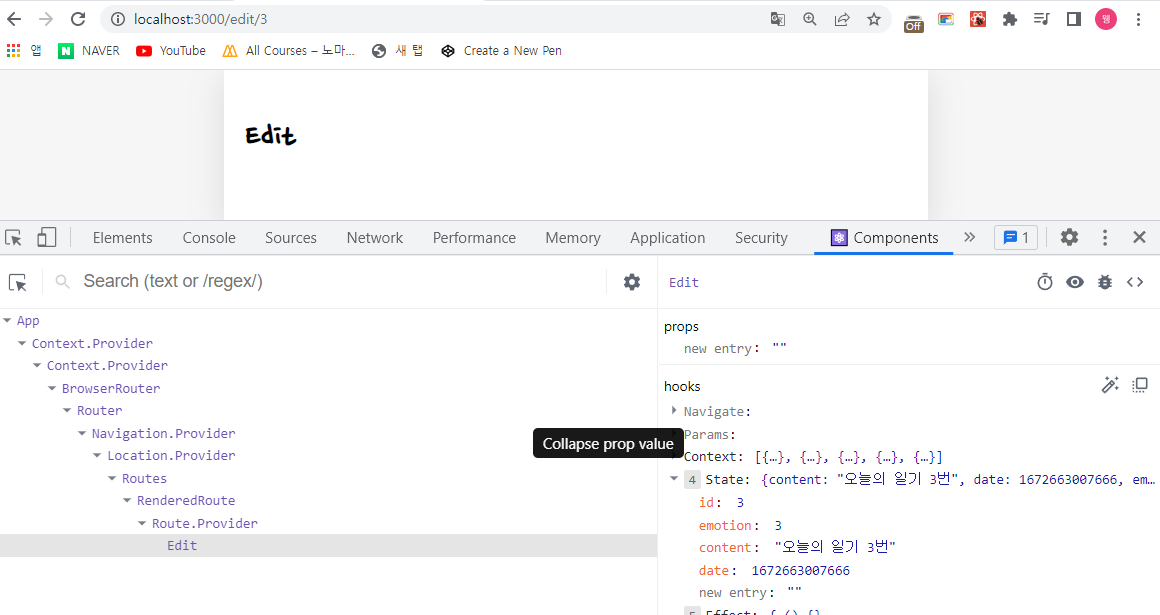1160x615 pixels.
Task: Switch to the Memory tab
Action: click(573, 238)
